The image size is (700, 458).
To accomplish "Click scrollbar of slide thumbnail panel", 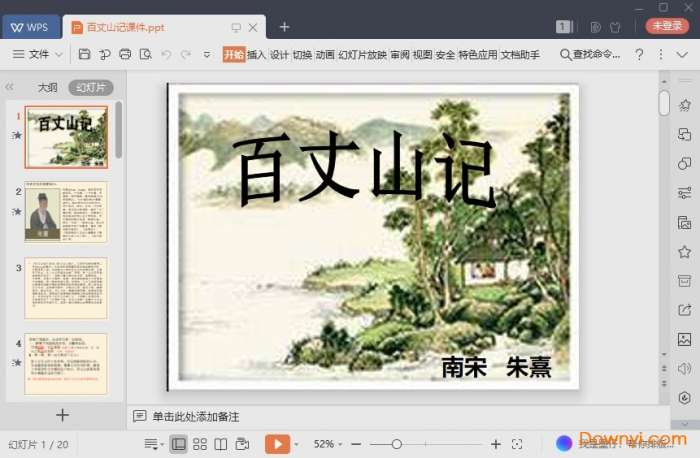I will (x=118, y=129).
